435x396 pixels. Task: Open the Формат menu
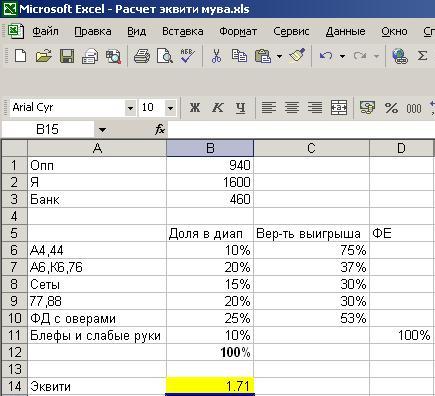coord(238,32)
